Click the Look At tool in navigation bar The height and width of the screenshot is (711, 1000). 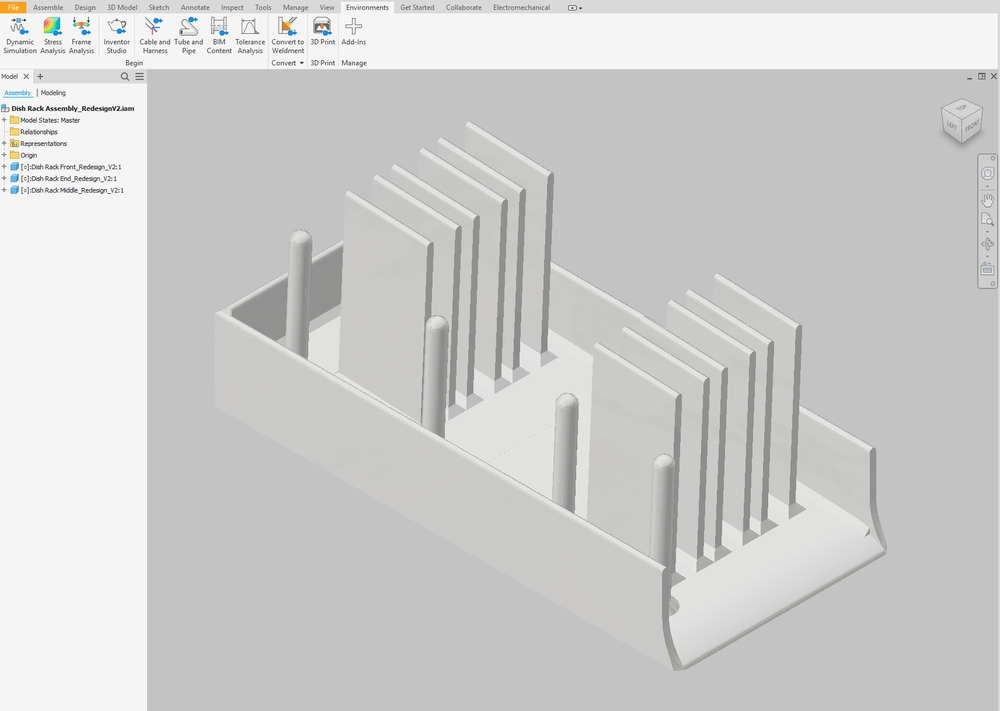[x=987, y=269]
